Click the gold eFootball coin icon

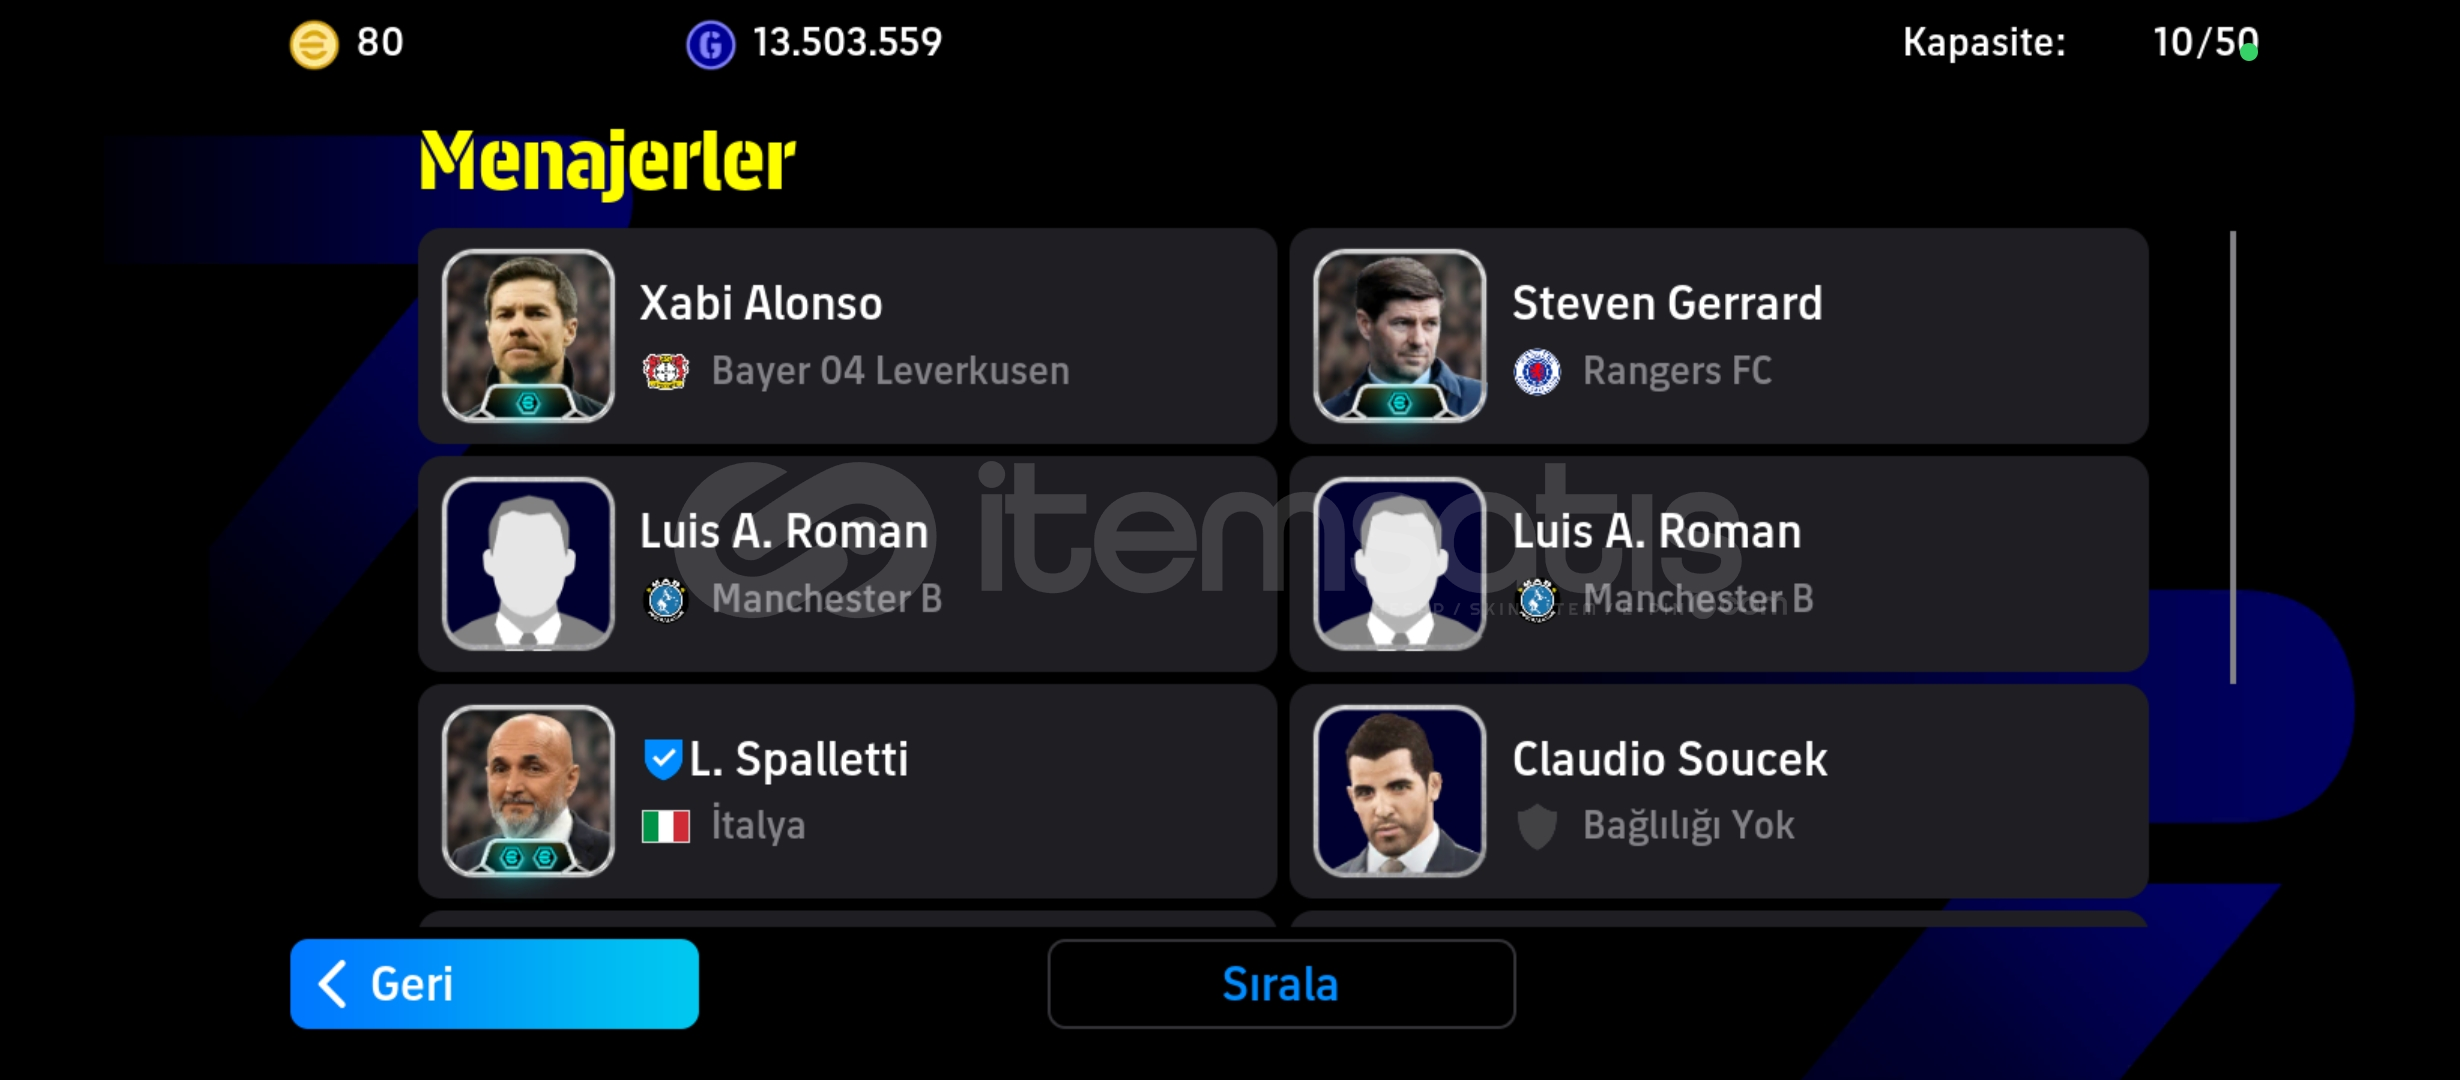coord(313,45)
